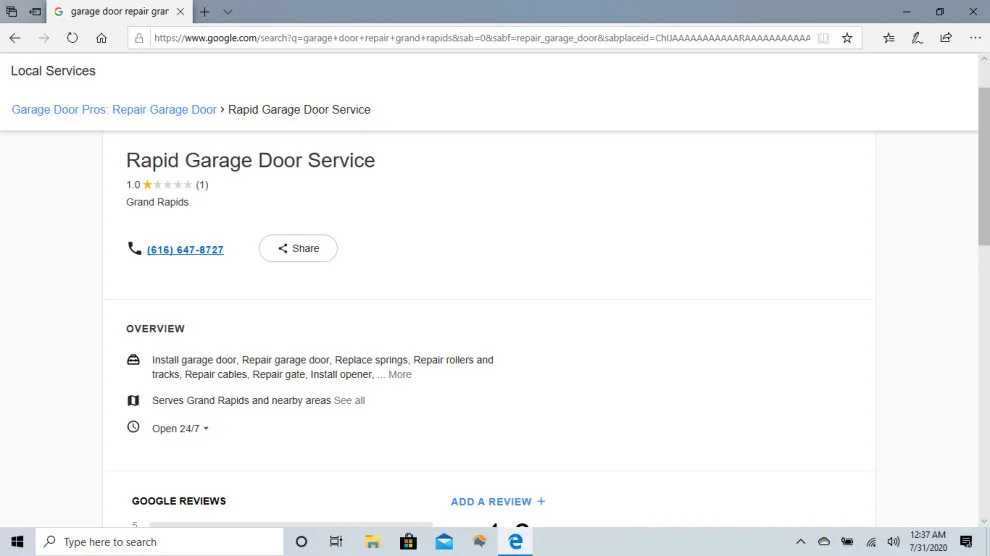
Task: Open the browser home page
Action: pos(101,38)
